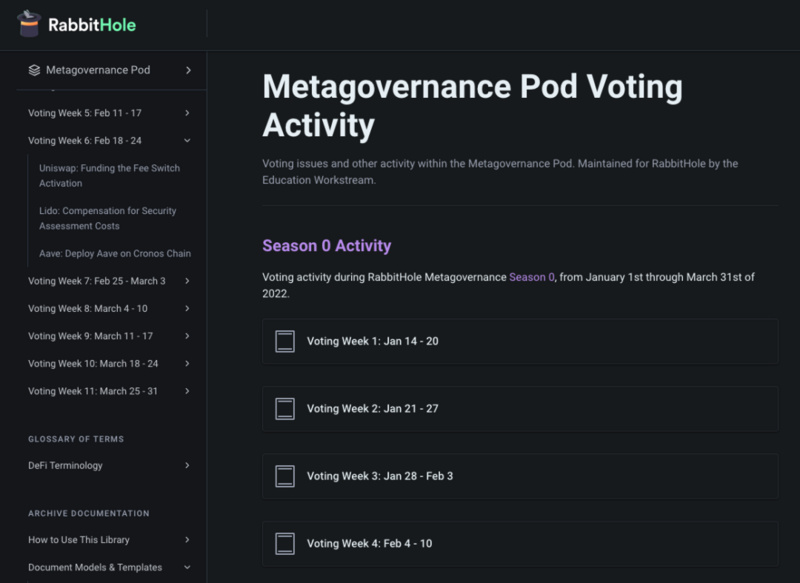Open How to Use This Library page

tap(79, 540)
